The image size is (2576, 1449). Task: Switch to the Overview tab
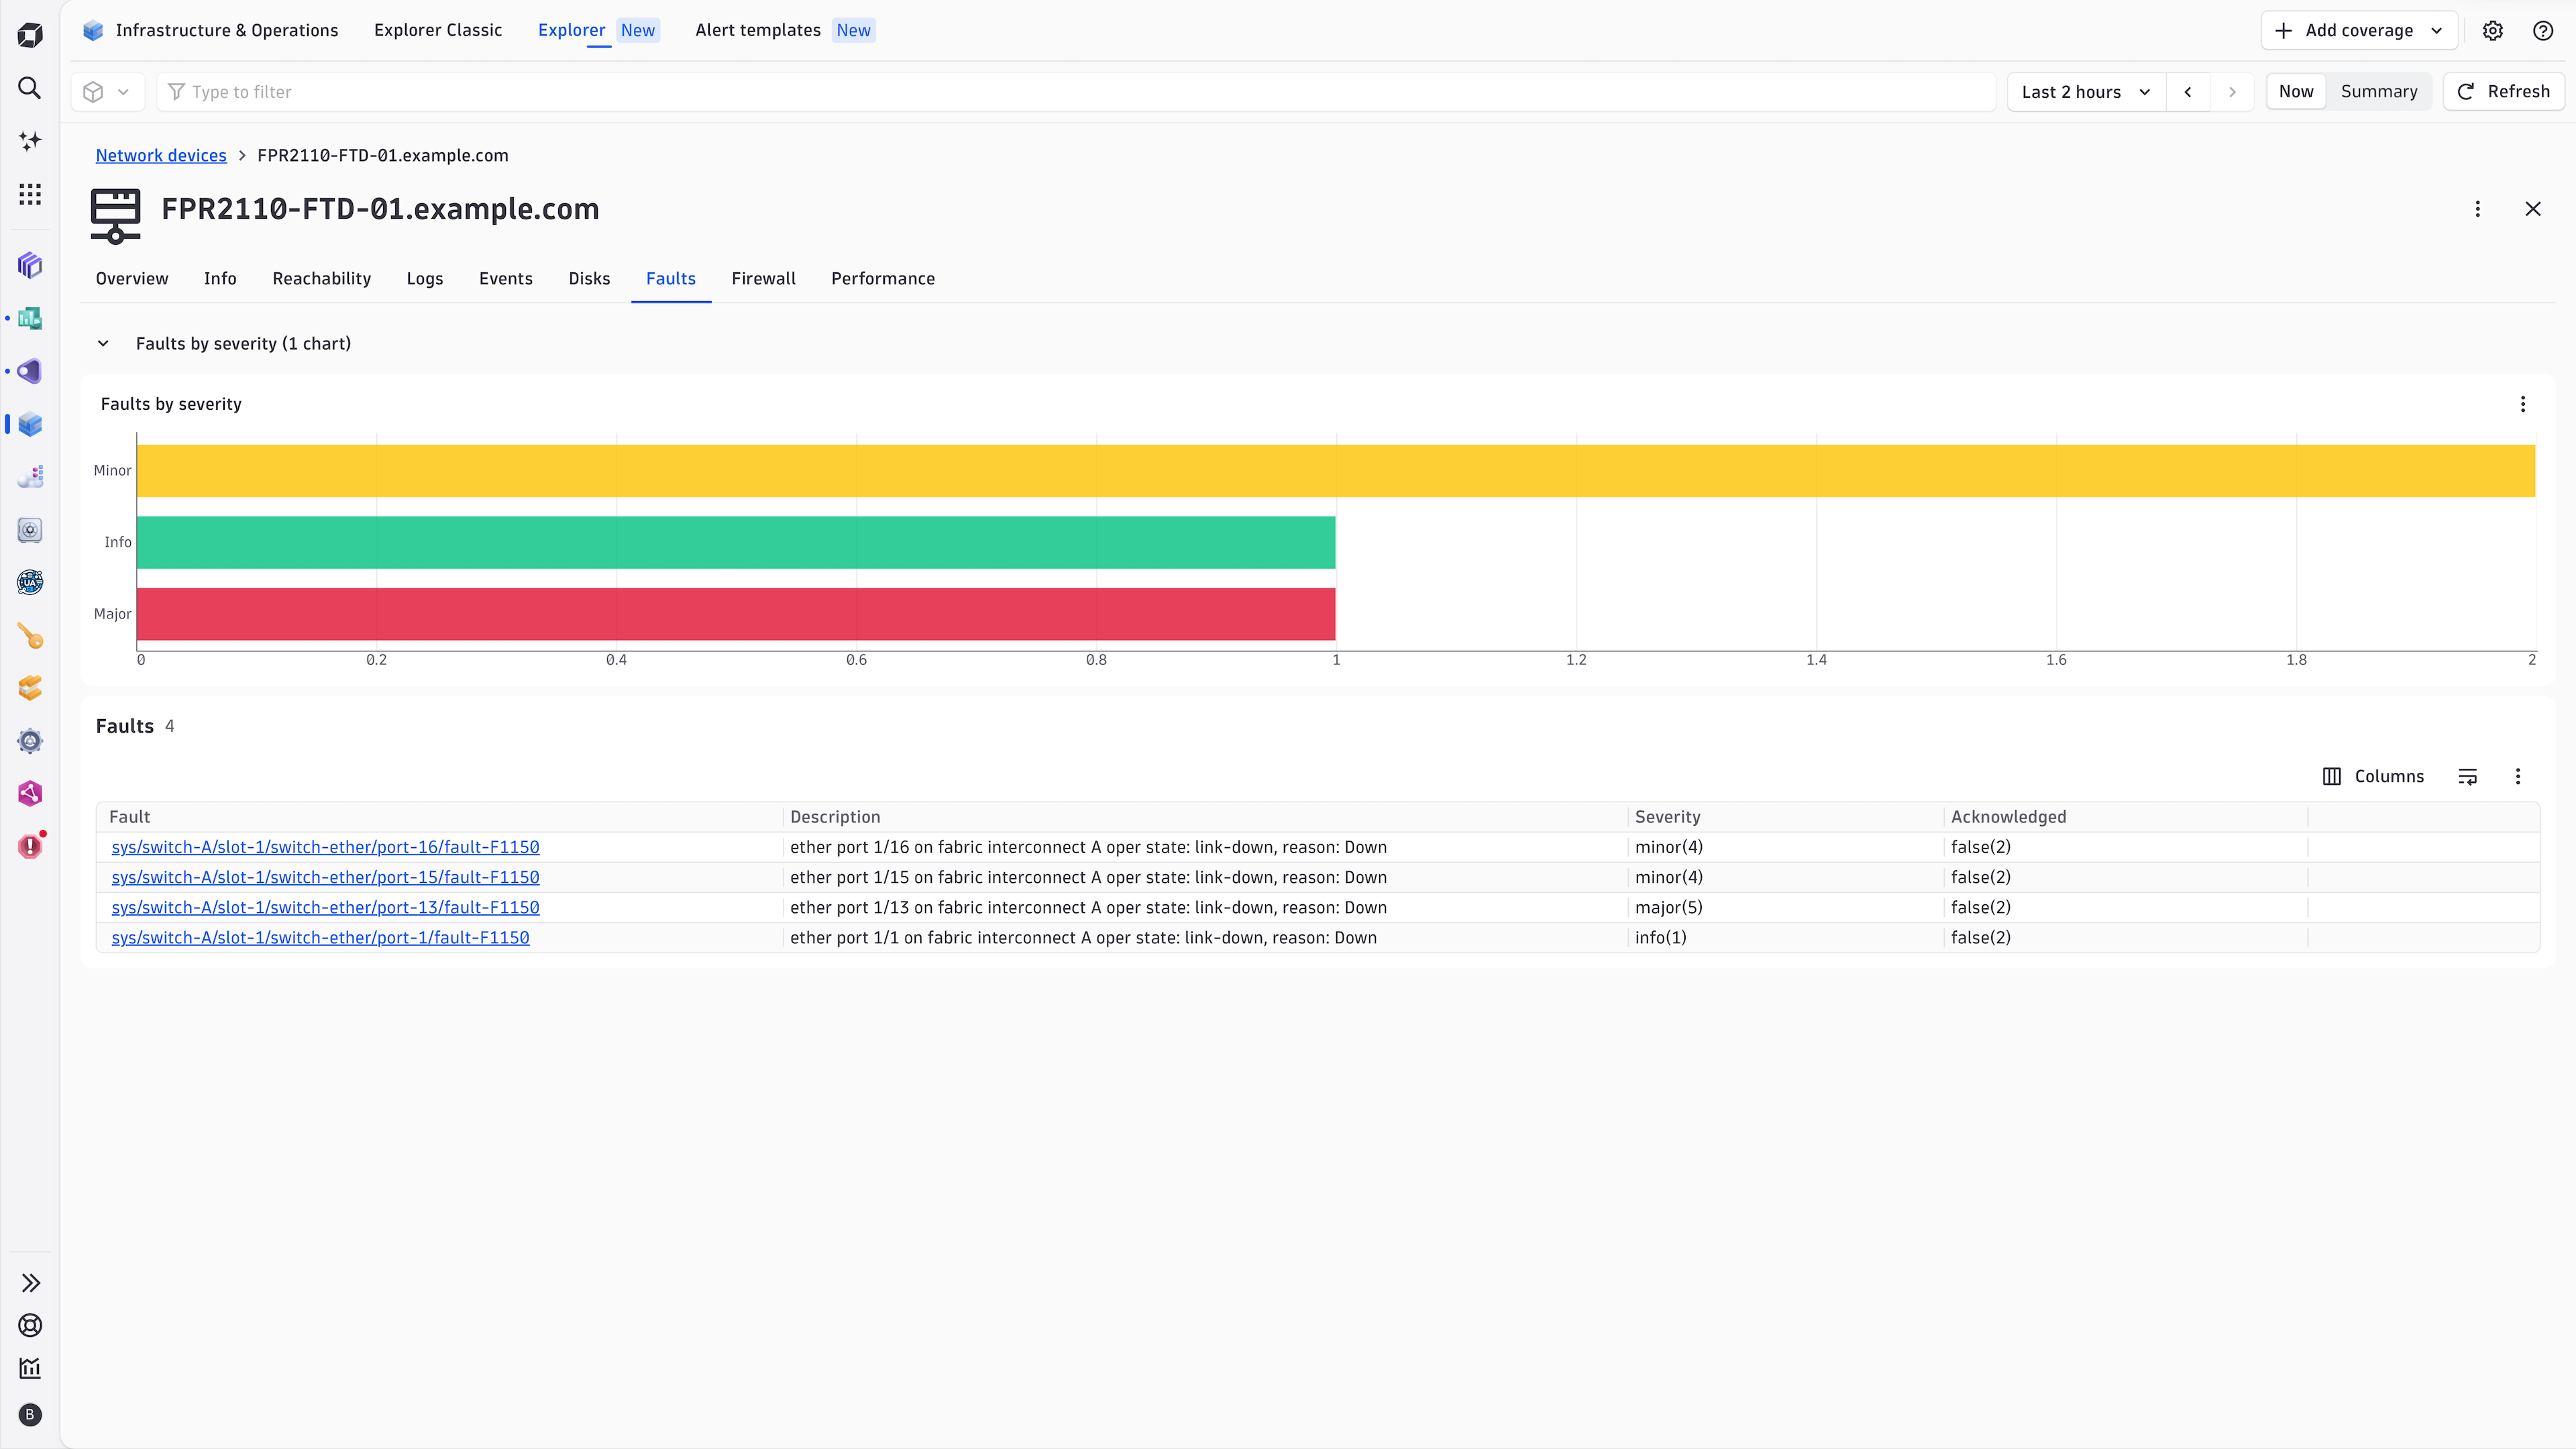pyautogui.click(x=132, y=279)
